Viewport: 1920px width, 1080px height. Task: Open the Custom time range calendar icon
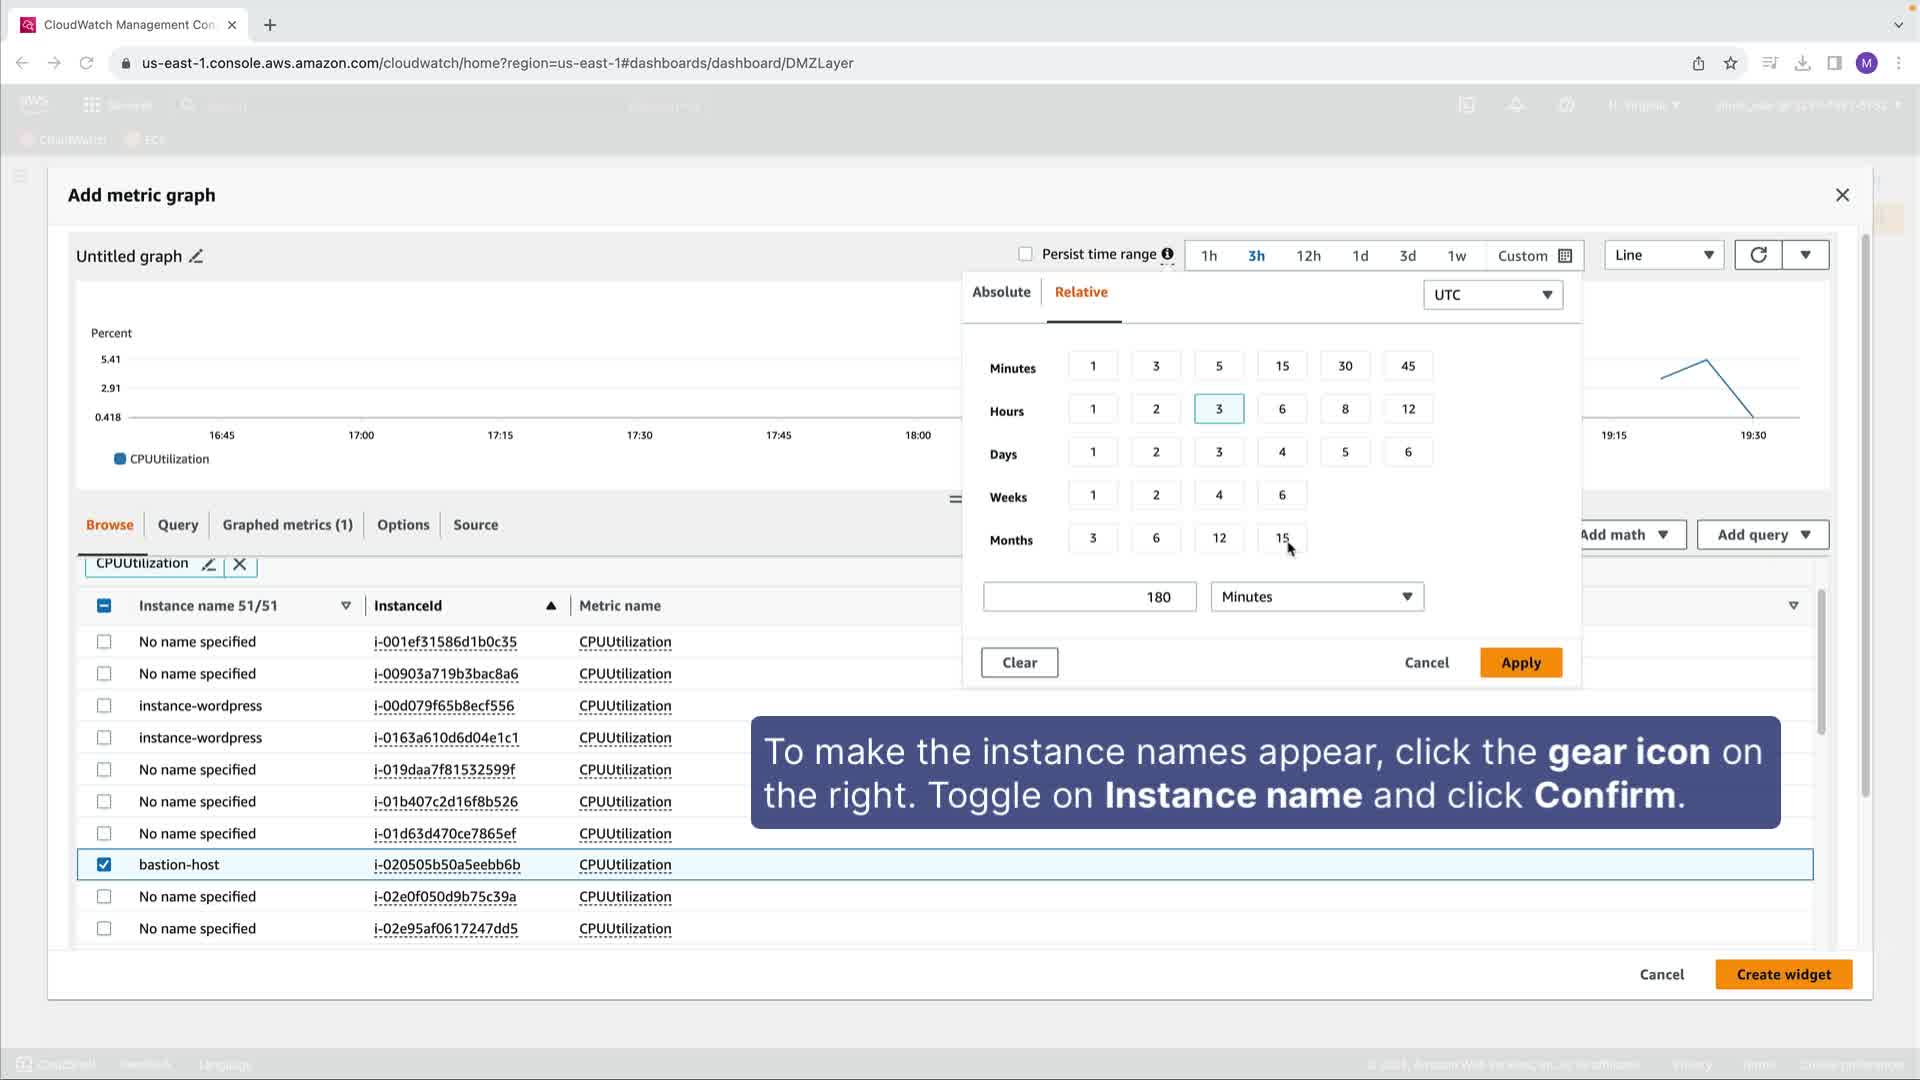point(1565,256)
